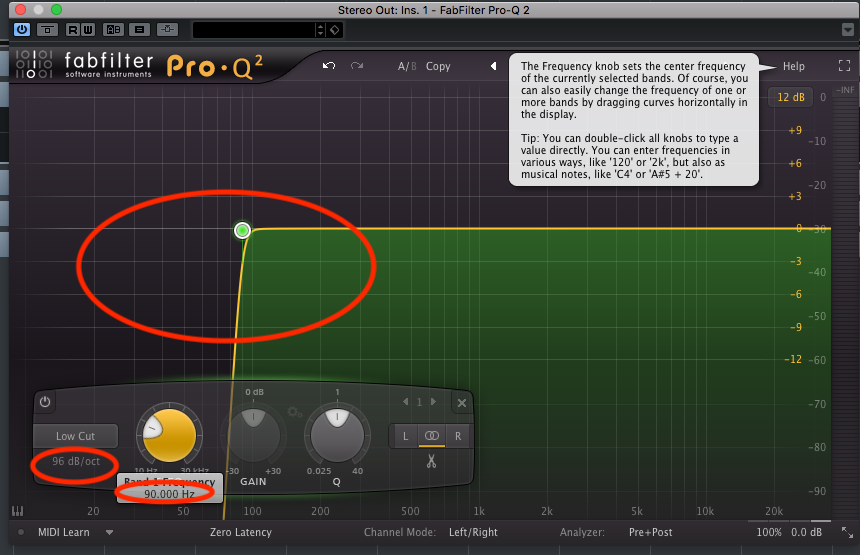Open the 12 dB display range dropdown
Image resolution: width=860 pixels, height=555 pixels.
[790, 97]
